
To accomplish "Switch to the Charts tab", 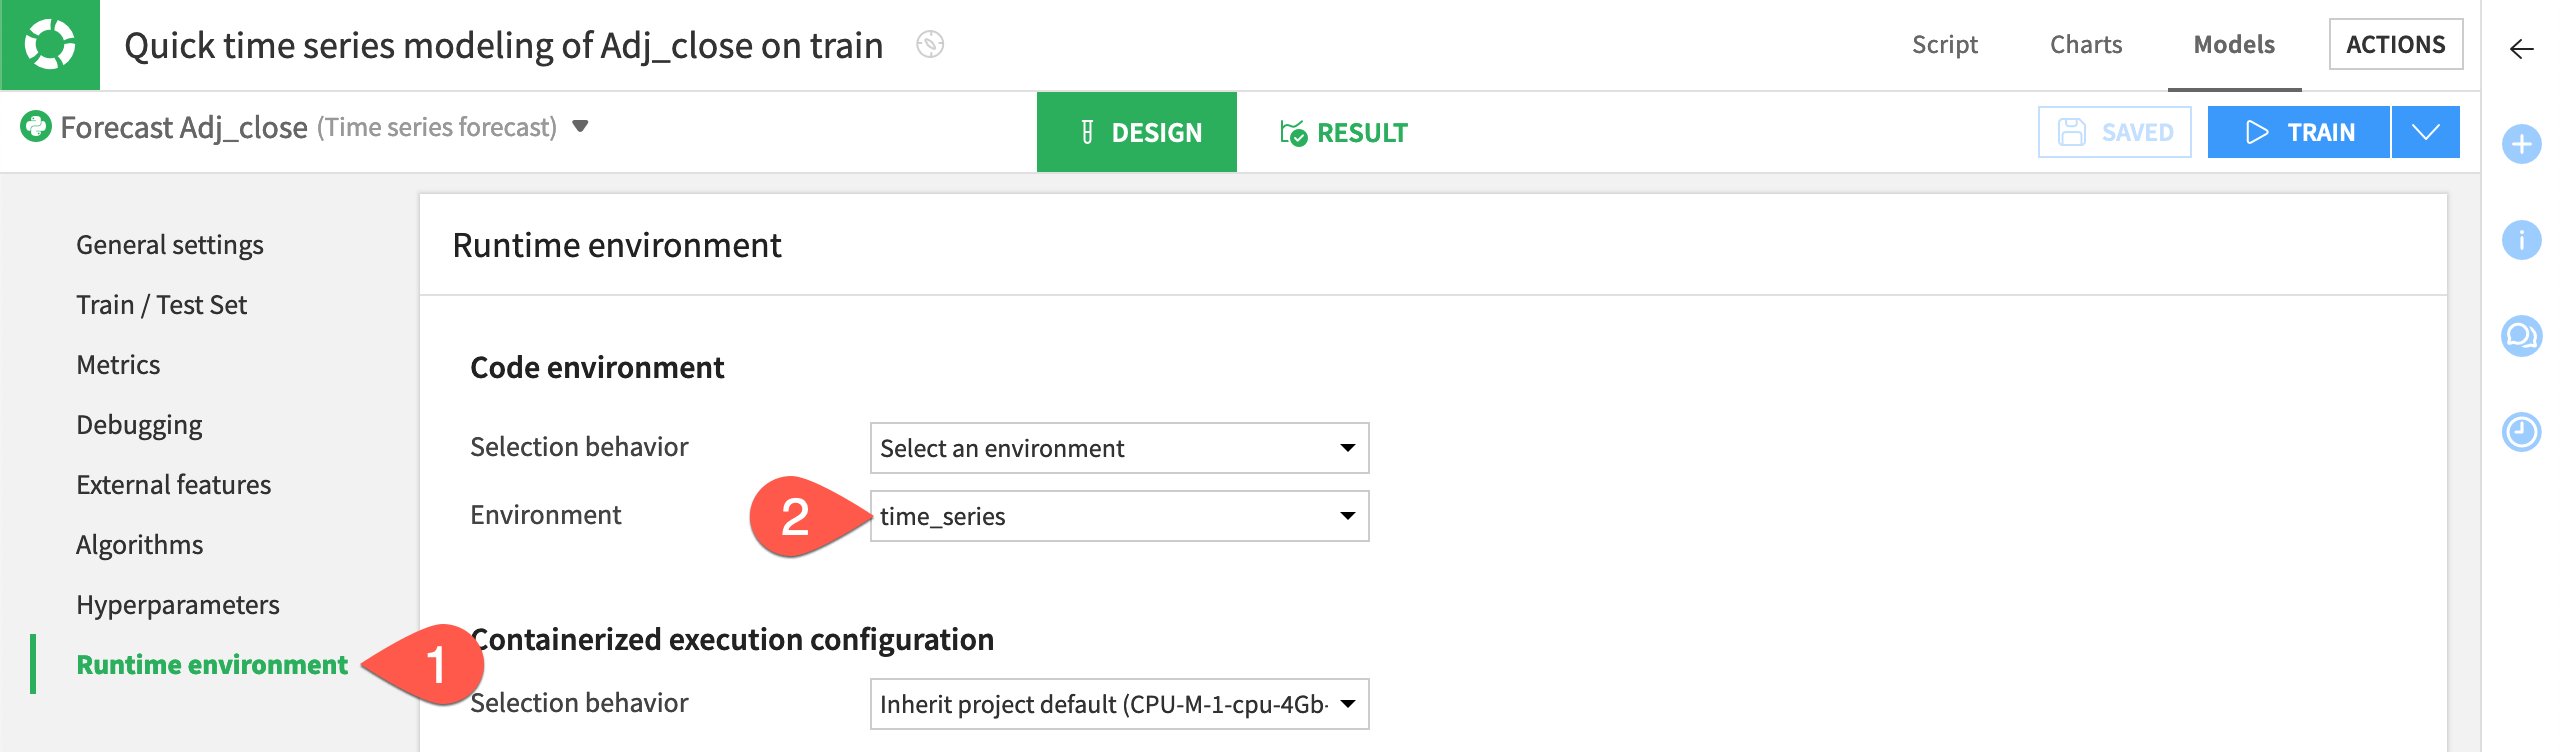I will 2086,45.
